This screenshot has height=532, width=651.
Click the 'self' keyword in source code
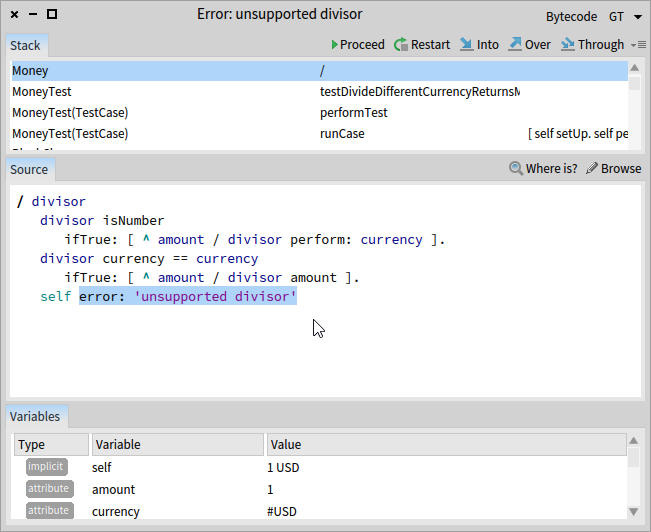(56, 297)
